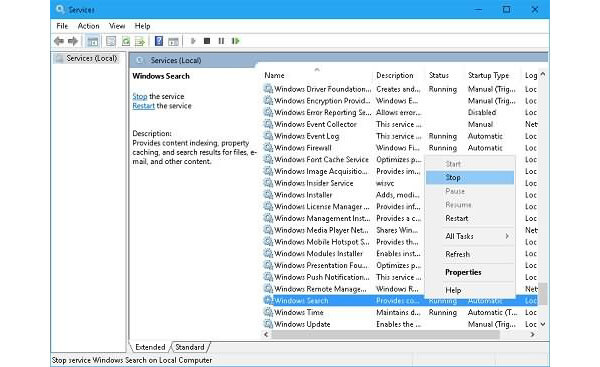The height and width of the screenshot is (367, 600).
Task: Select Windows Image Acquisition service
Action: [x=321, y=171]
